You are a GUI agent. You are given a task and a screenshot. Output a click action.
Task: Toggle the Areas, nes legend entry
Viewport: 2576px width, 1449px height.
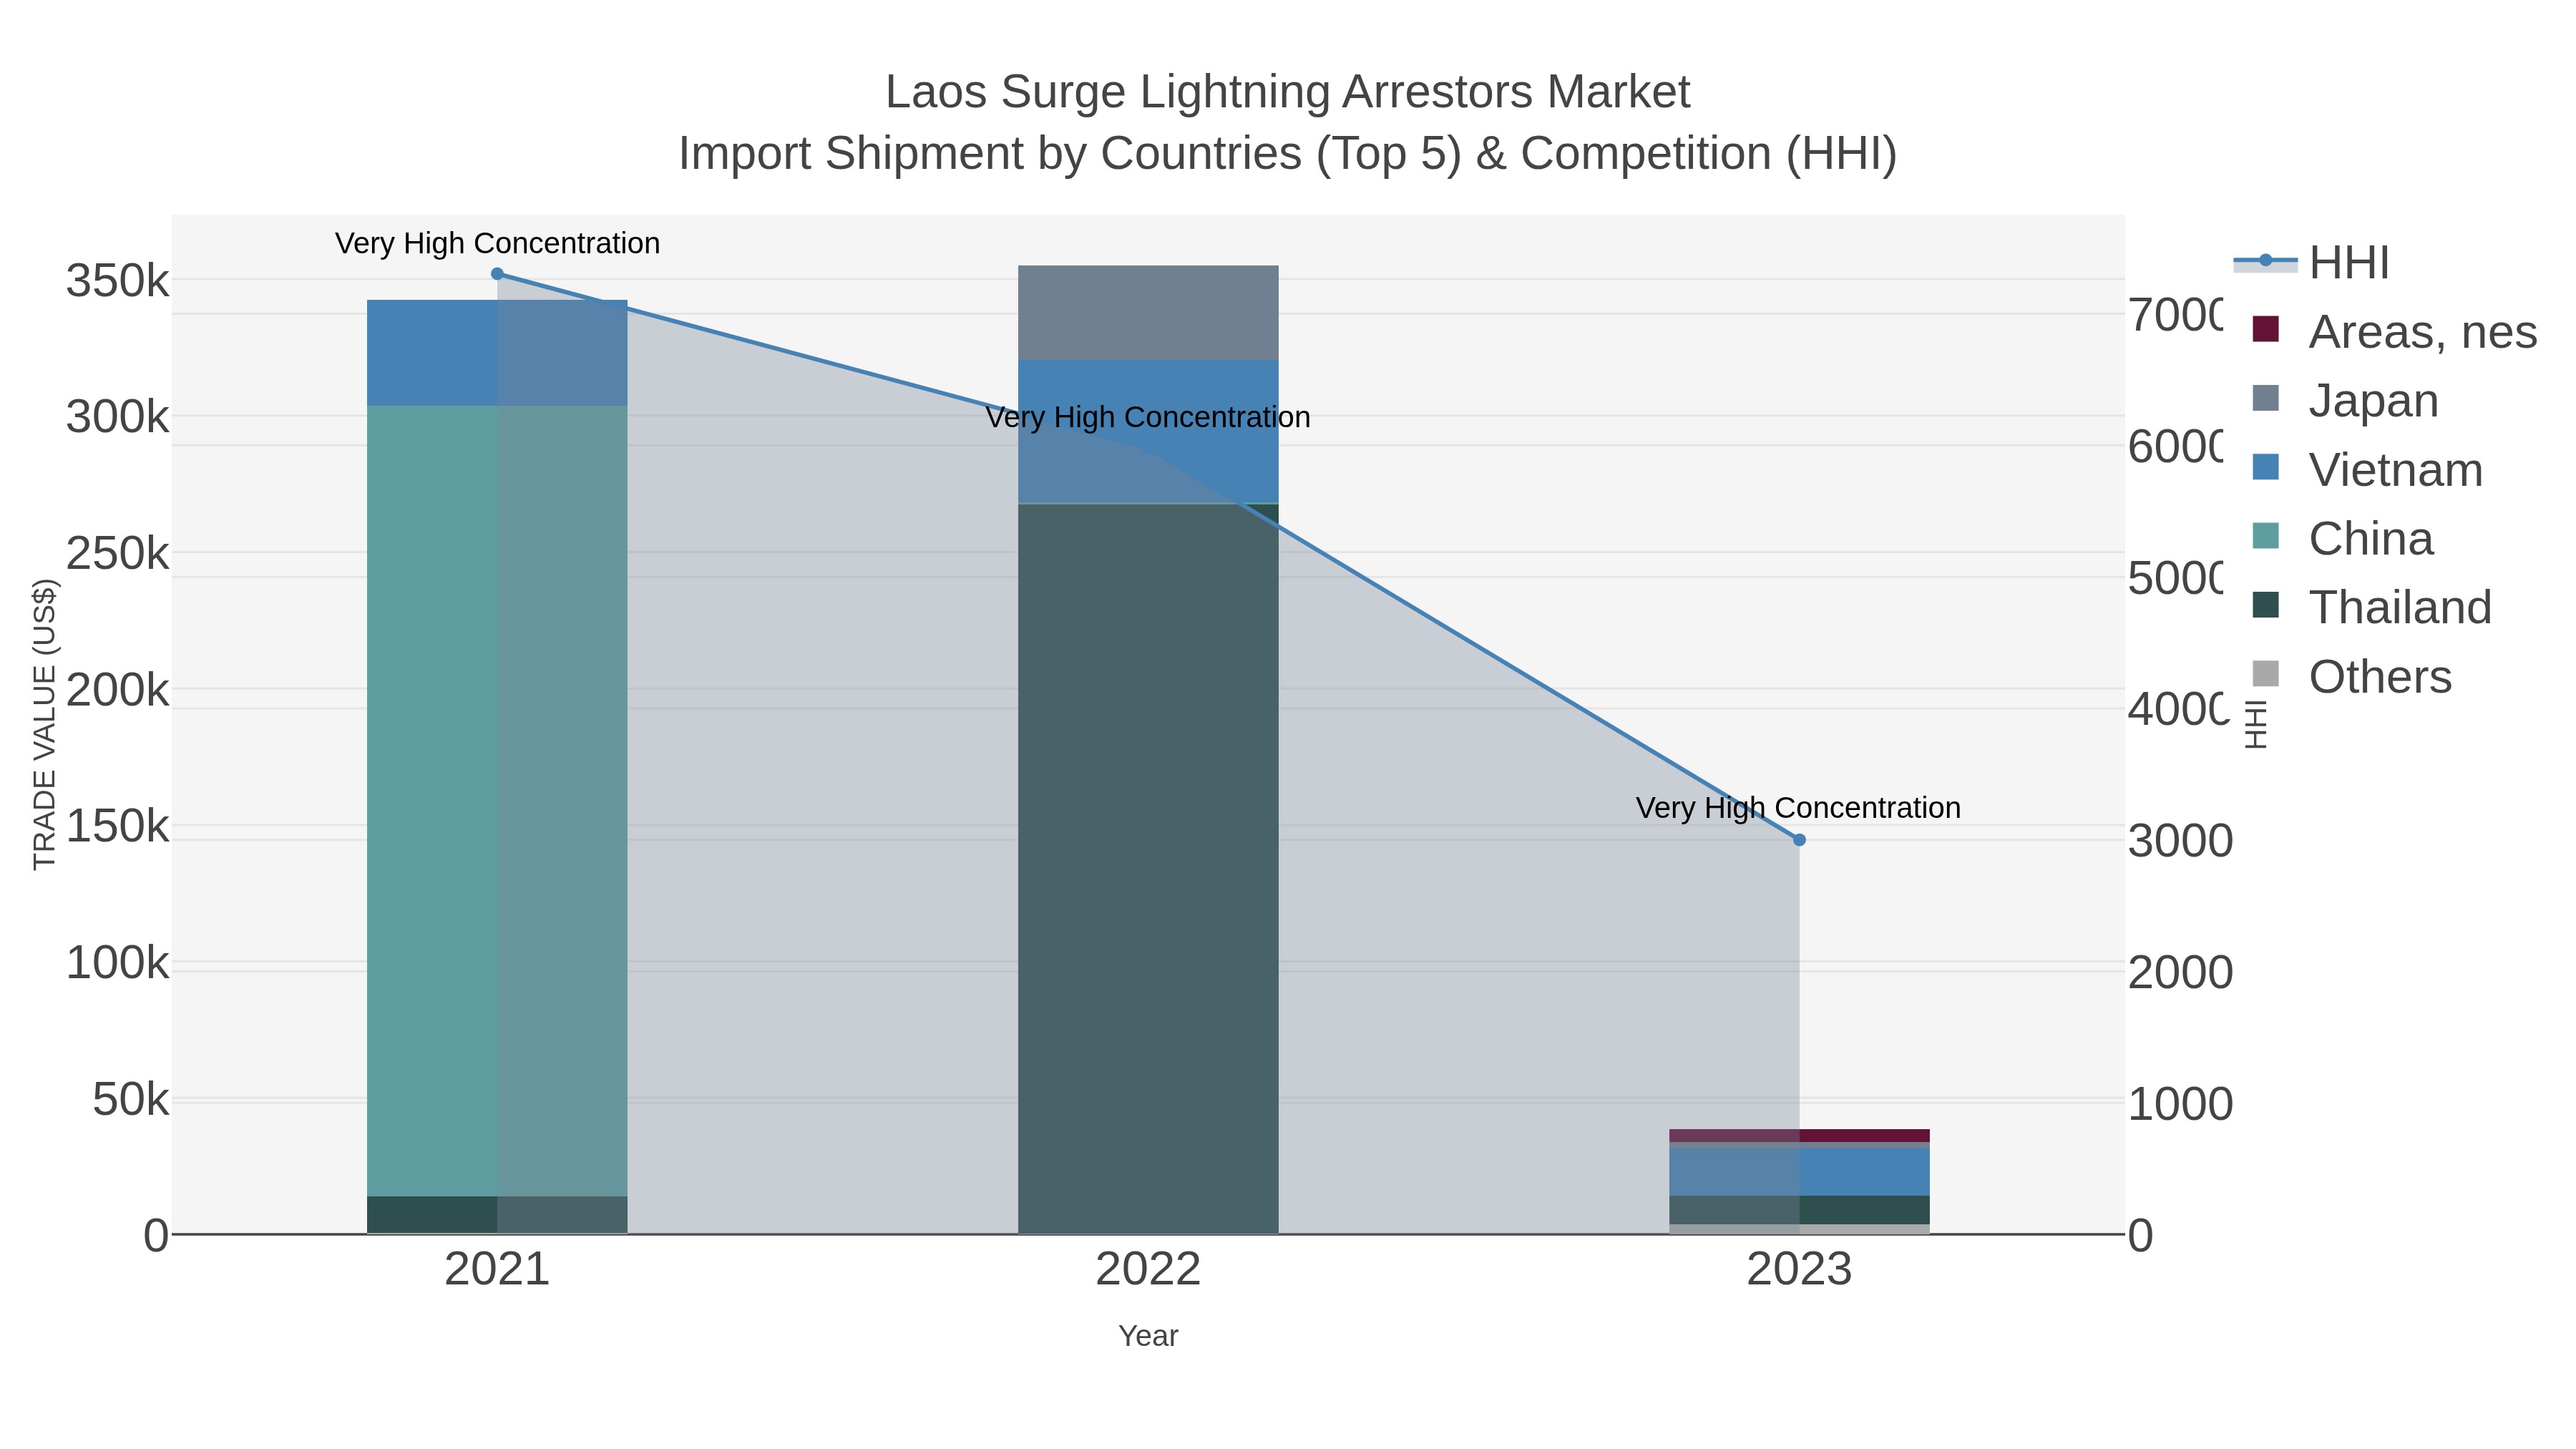(x=2394, y=332)
